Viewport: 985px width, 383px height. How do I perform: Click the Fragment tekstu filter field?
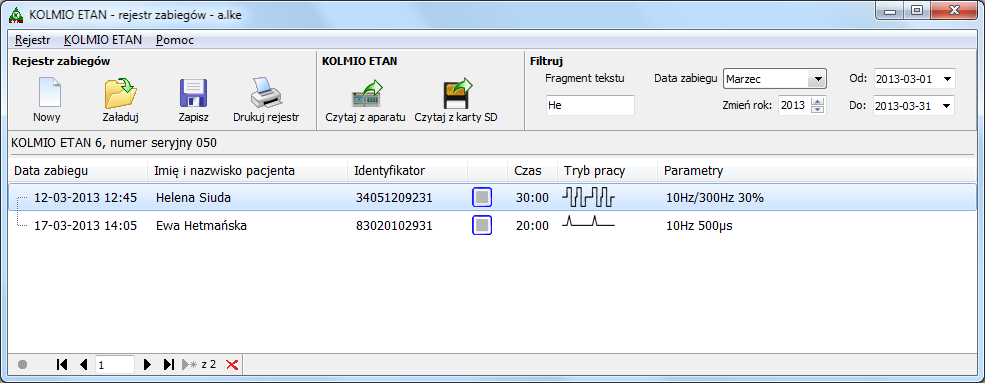click(x=590, y=105)
